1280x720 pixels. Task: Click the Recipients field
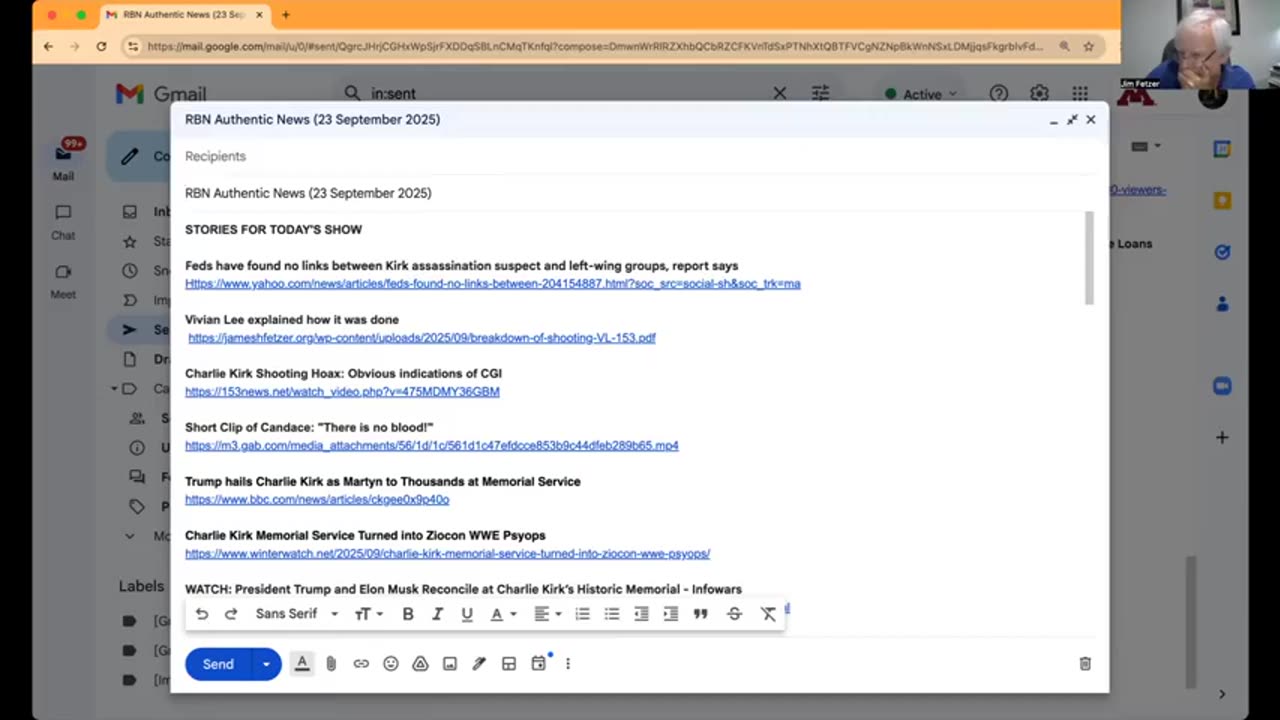(640, 157)
